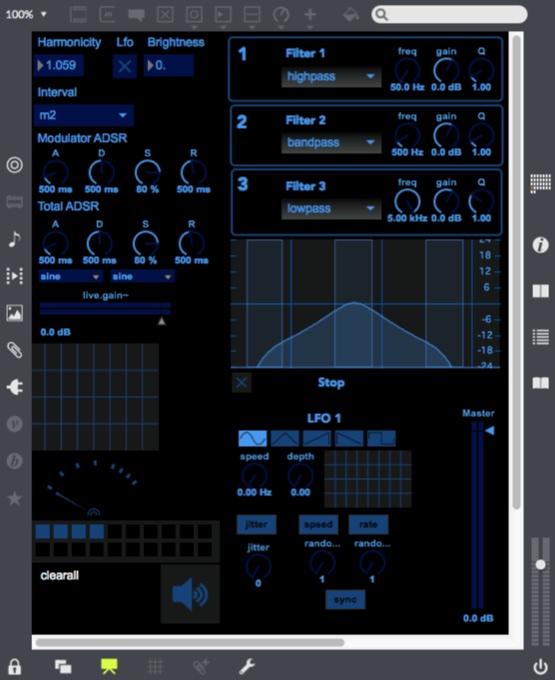
Task: Select ramp-up saw waveform tab for LFO 1
Action: tap(317, 438)
